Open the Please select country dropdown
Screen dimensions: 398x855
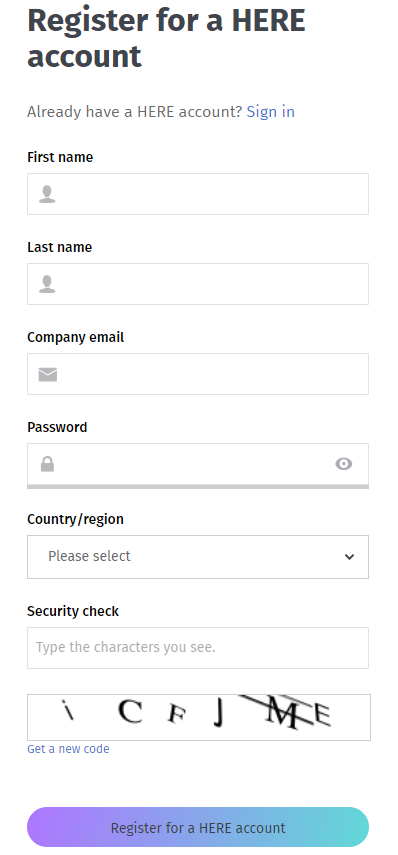(x=198, y=557)
